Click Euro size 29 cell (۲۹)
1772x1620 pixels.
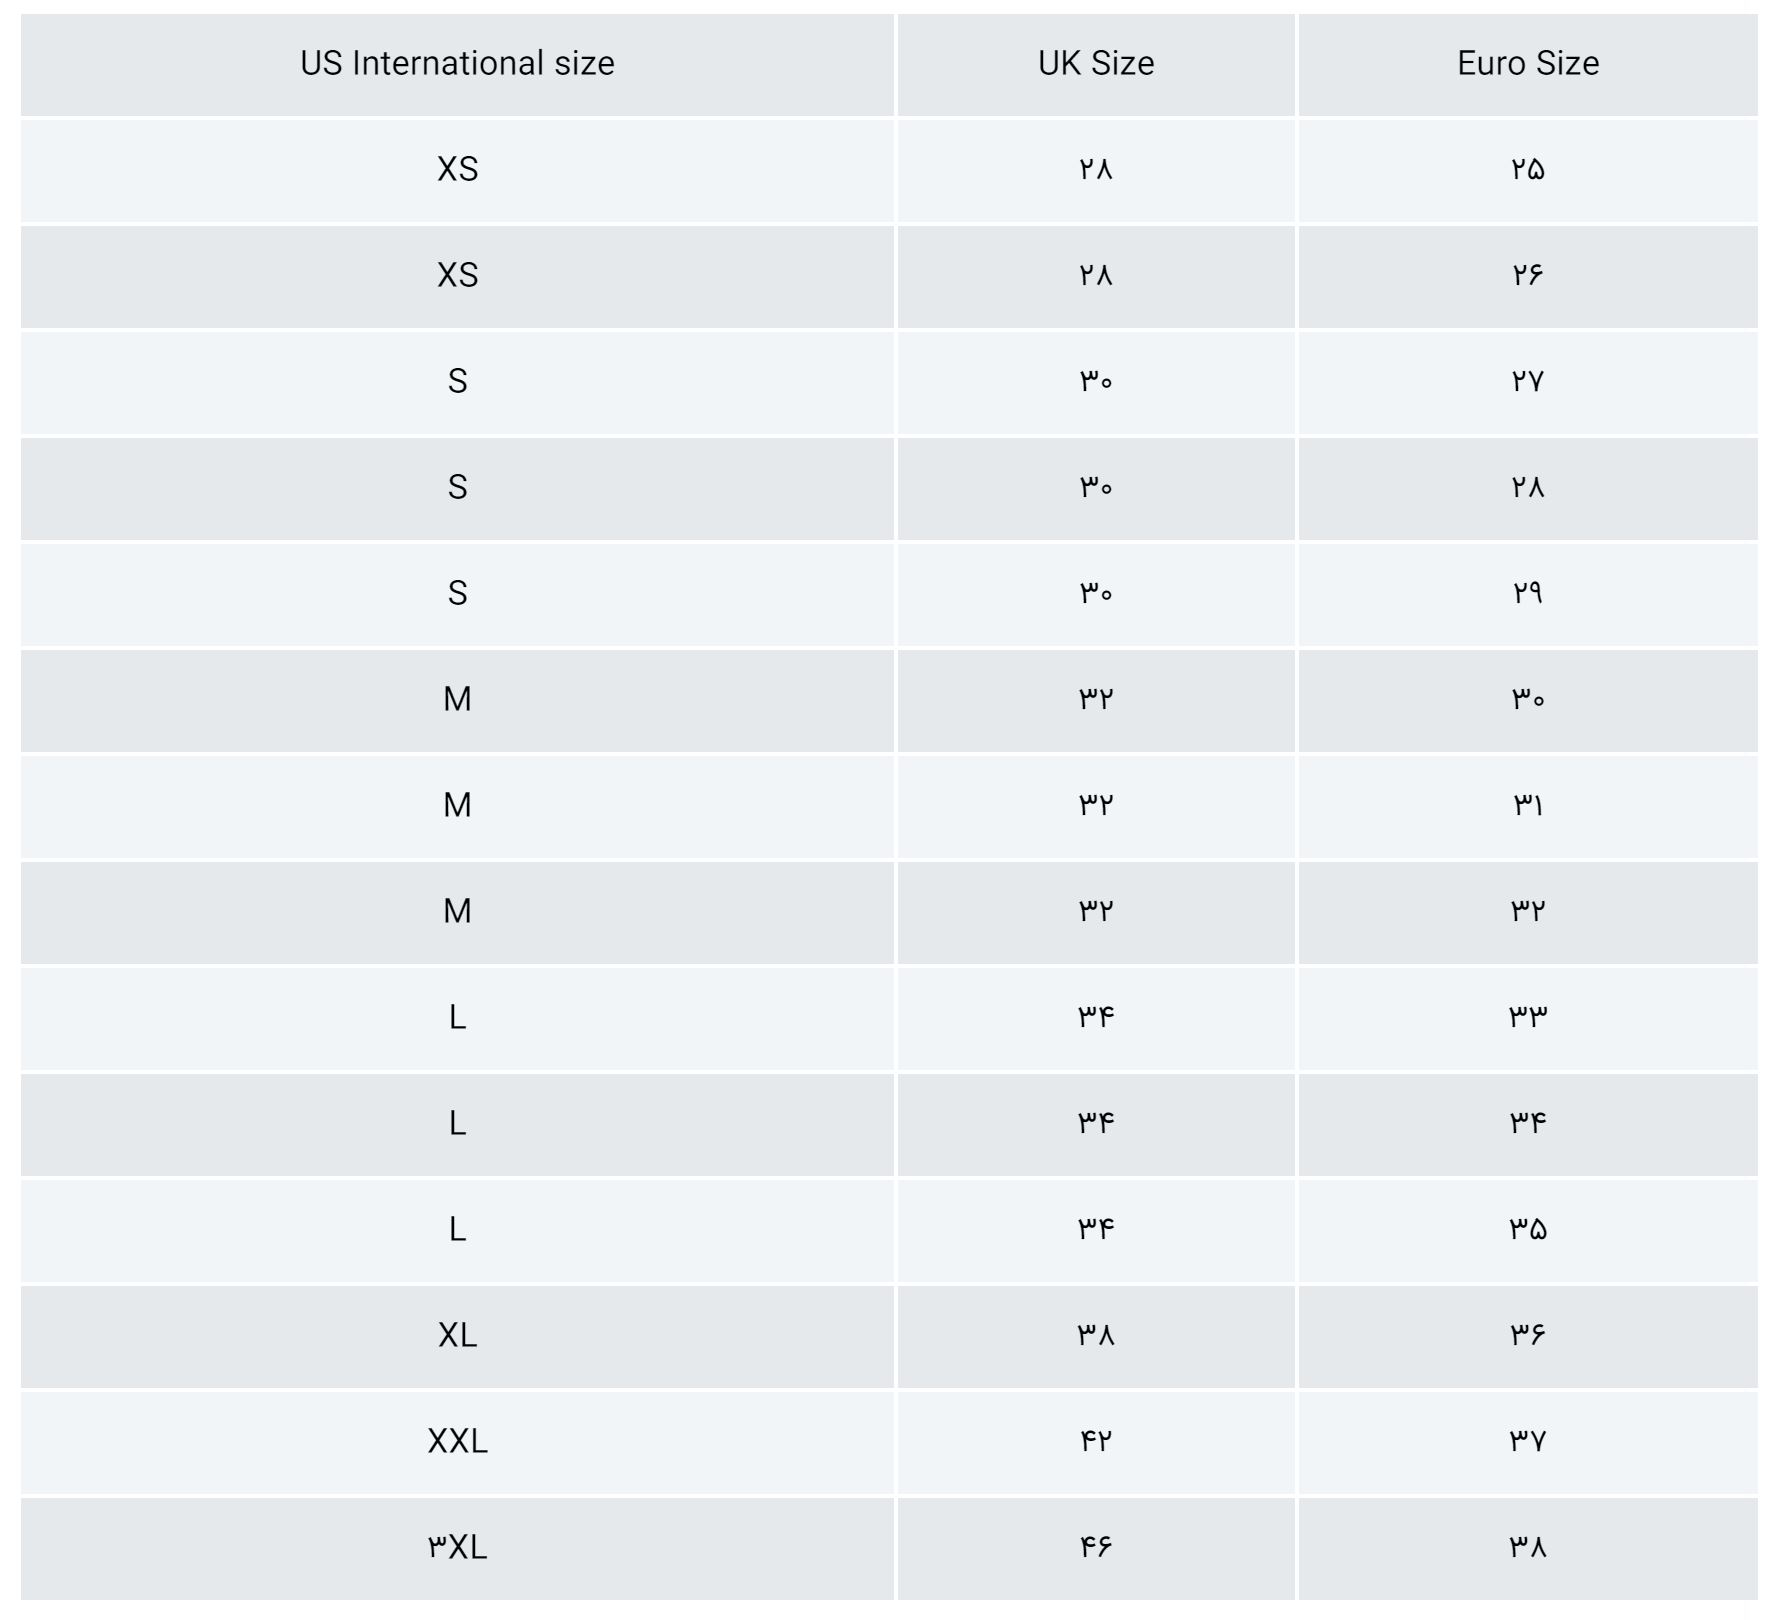1528,593
